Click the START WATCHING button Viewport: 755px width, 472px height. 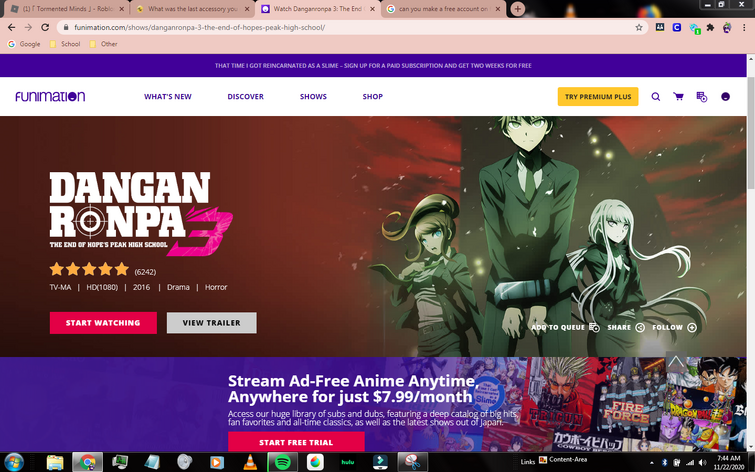(103, 323)
